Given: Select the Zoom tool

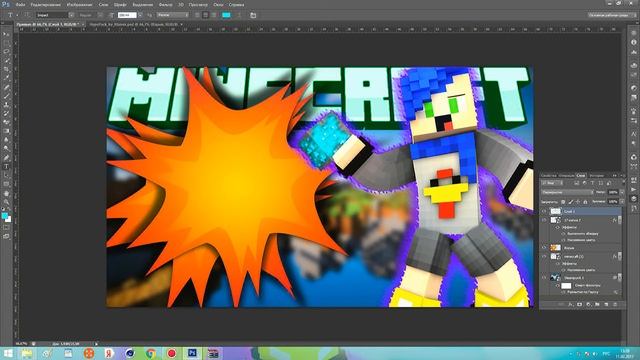Looking at the screenshot, I should tap(6, 202).
